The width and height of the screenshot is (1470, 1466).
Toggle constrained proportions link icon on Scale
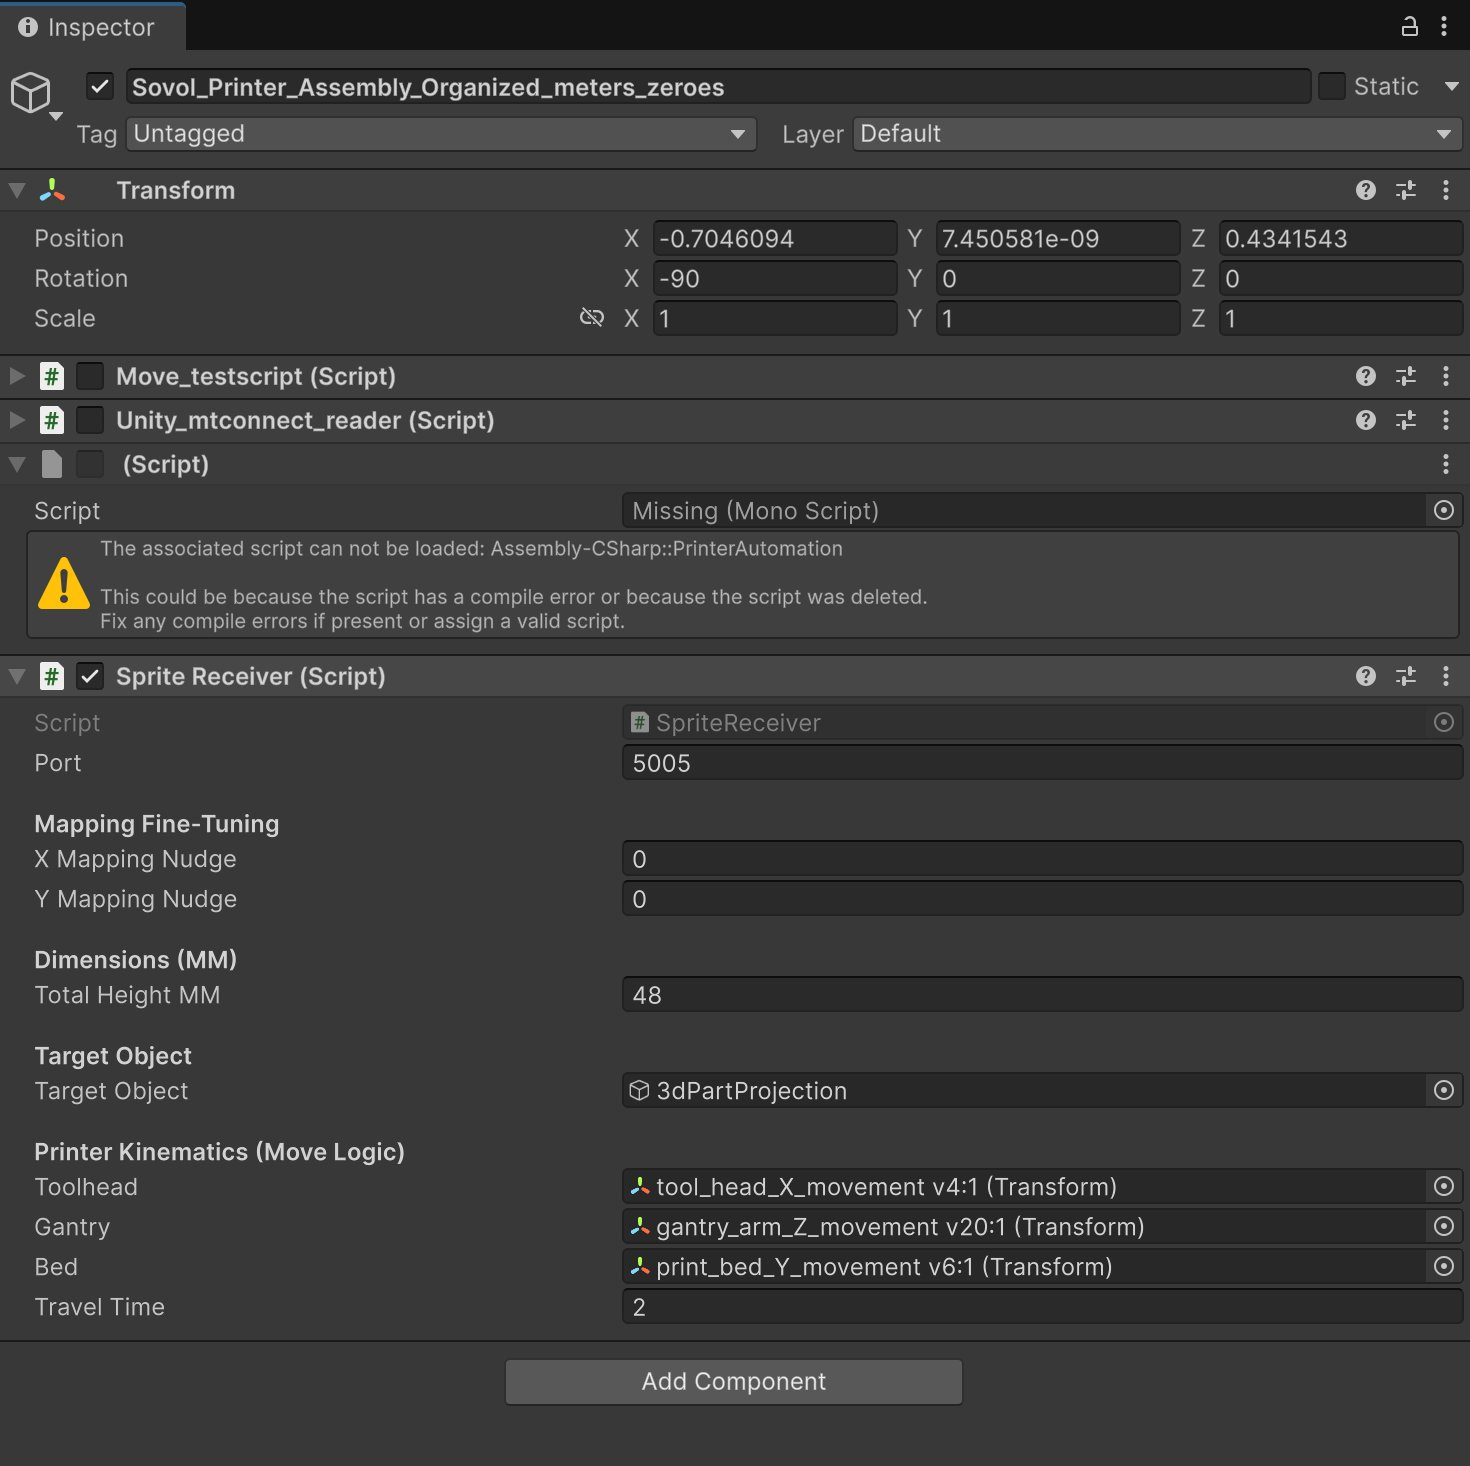[592, 318]
